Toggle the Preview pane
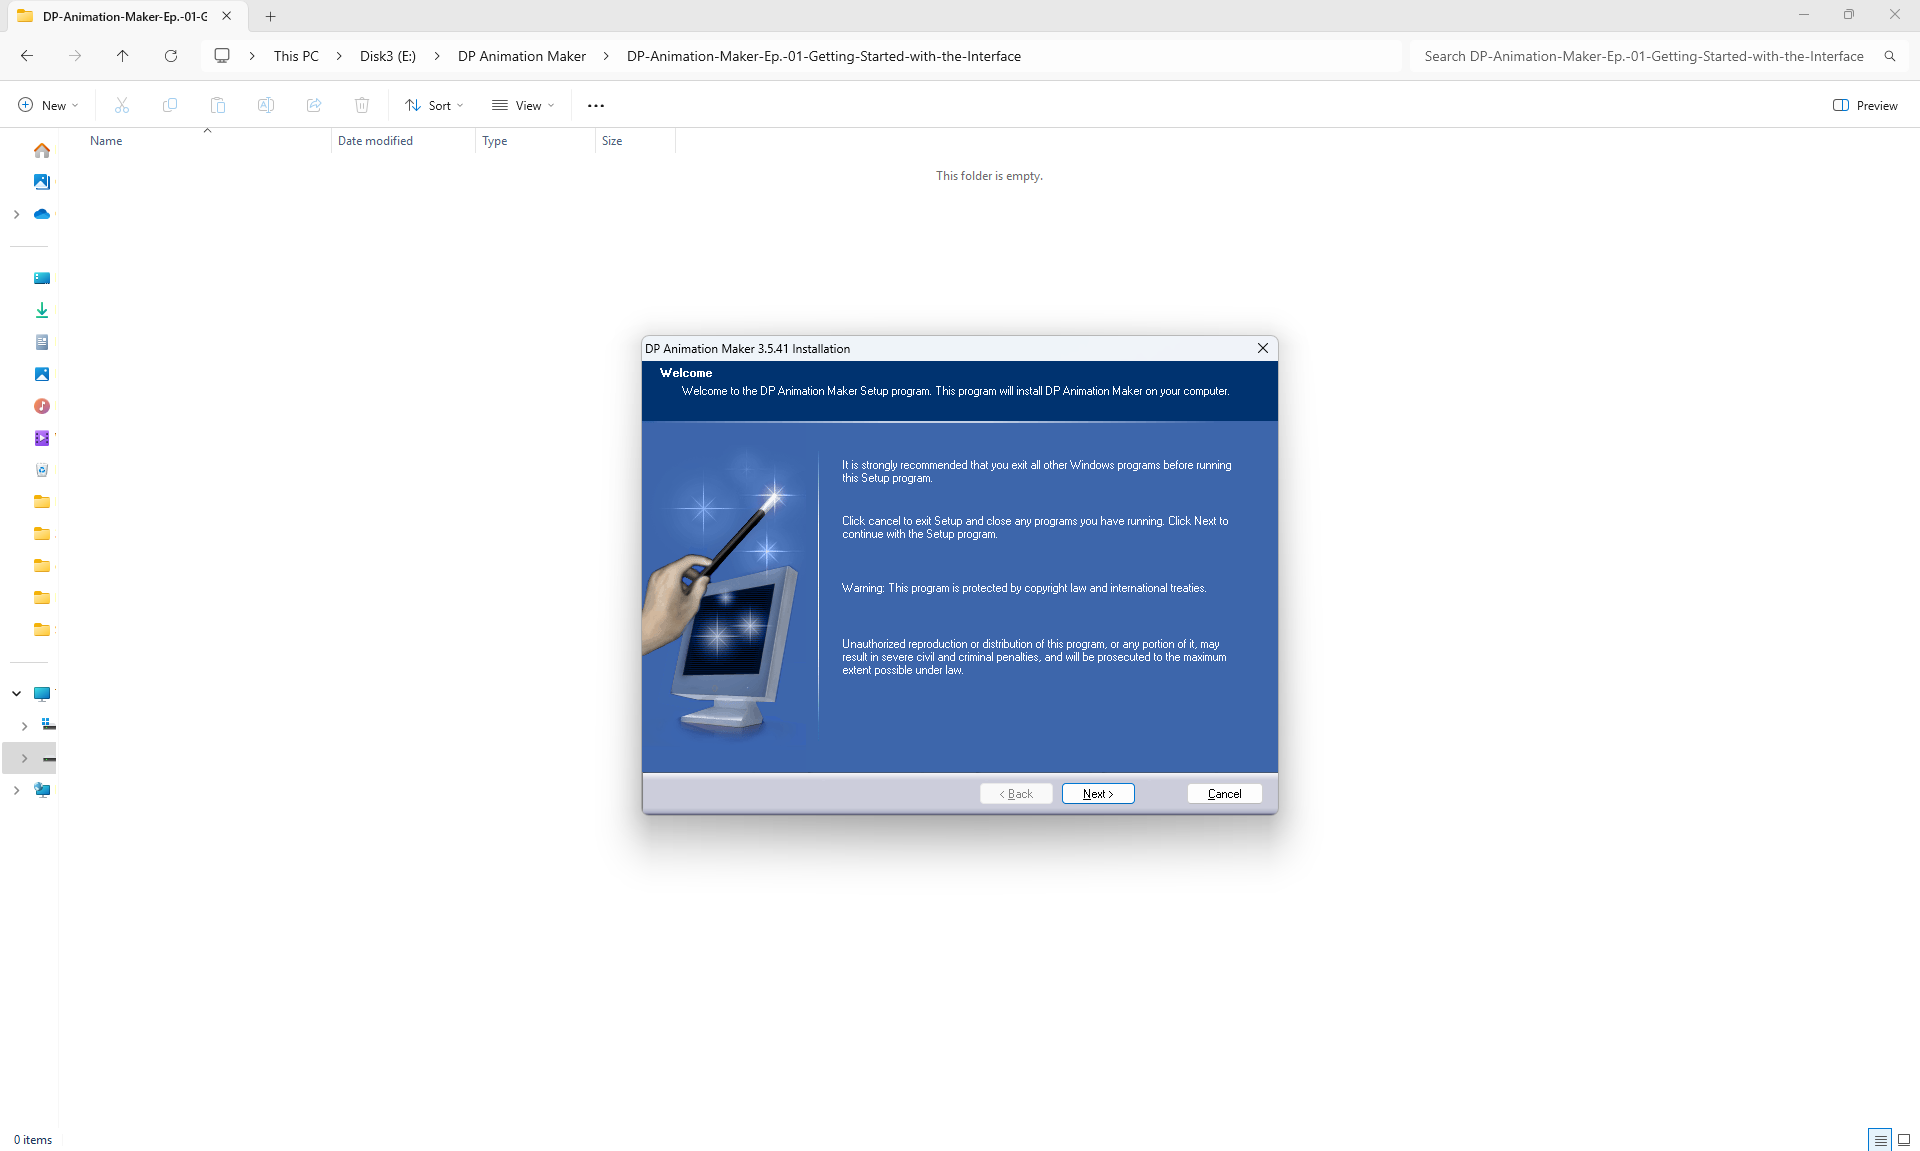The height and width of the screenshot is (1151, 1920). tap(1865, 105)
